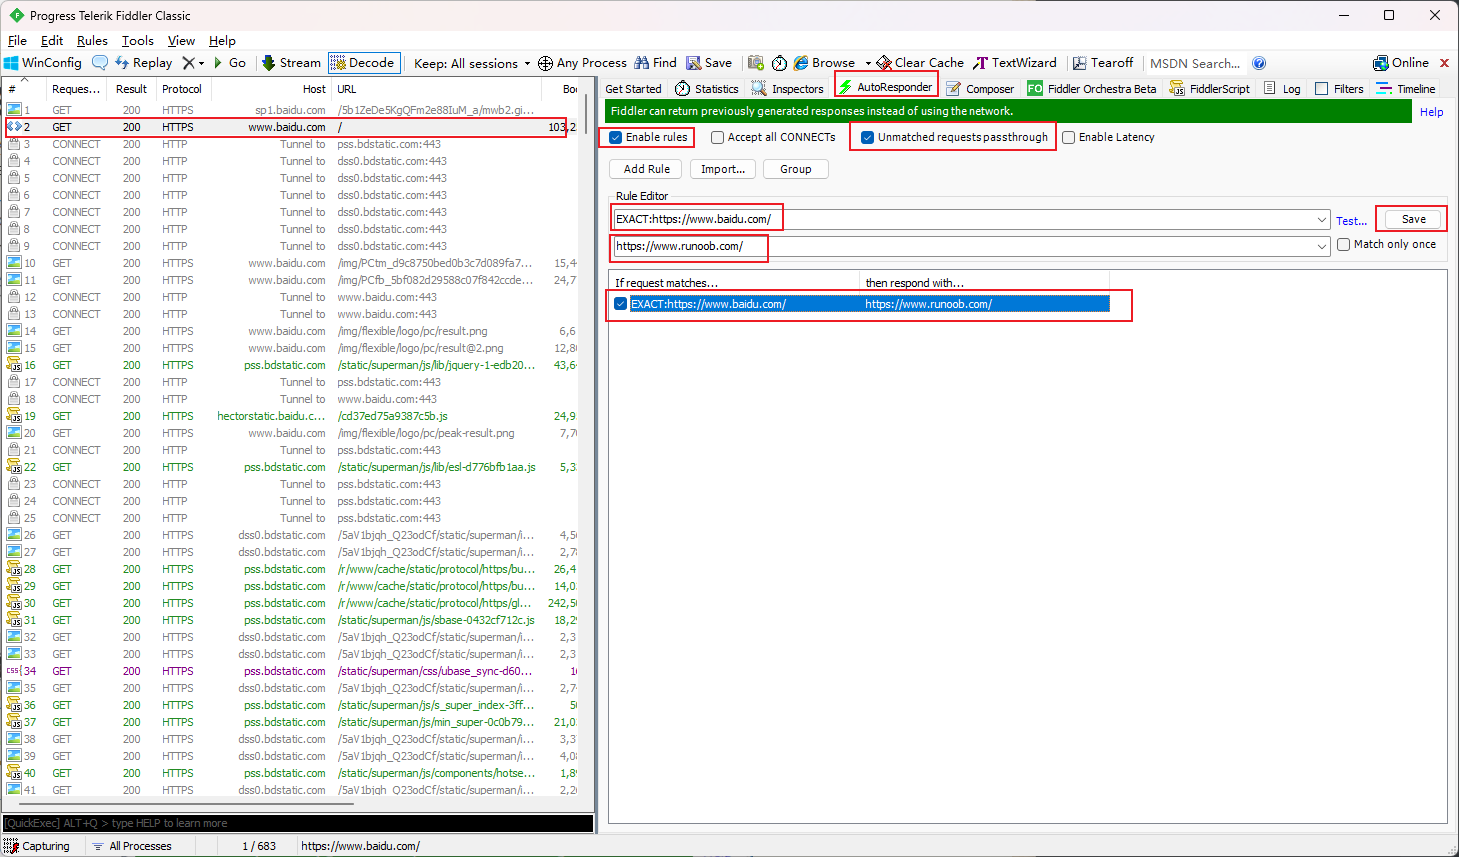Click the camera screenshot icon
This screenshot has width=1459, height=857.
coord(756,63)
